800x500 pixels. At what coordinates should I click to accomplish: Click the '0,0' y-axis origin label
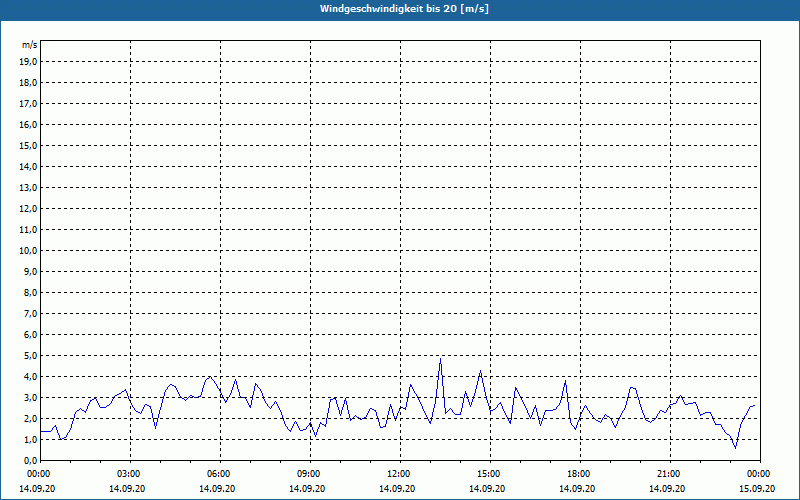point(31,461)
